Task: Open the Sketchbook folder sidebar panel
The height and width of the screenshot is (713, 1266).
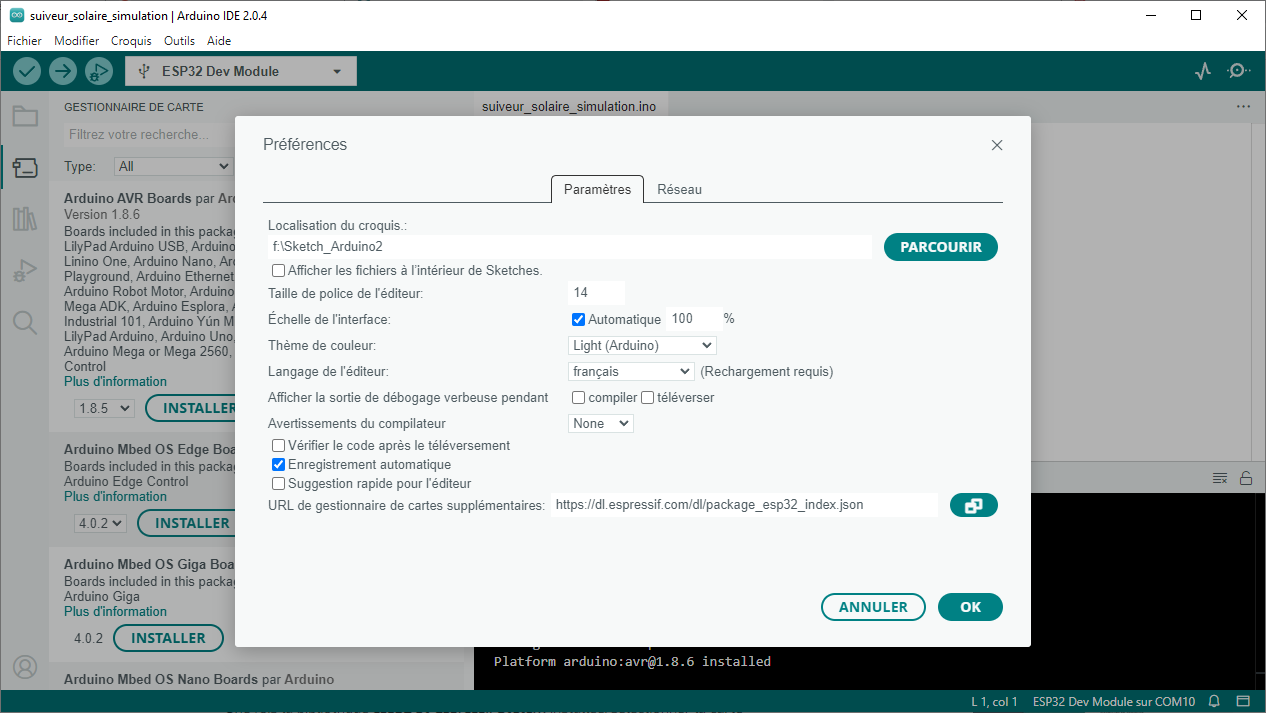Action: tap(25, 116)
